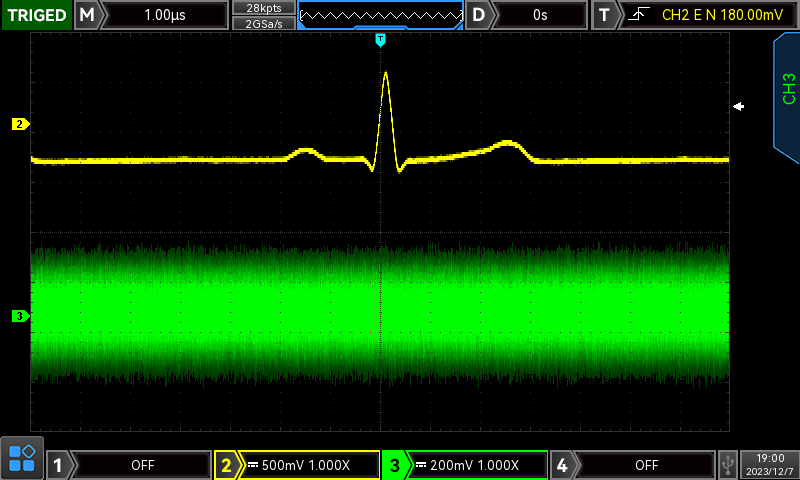This screenshot has width=800, height=480.
Task: Click the T trigger label icon
Action: coord(604,15)
